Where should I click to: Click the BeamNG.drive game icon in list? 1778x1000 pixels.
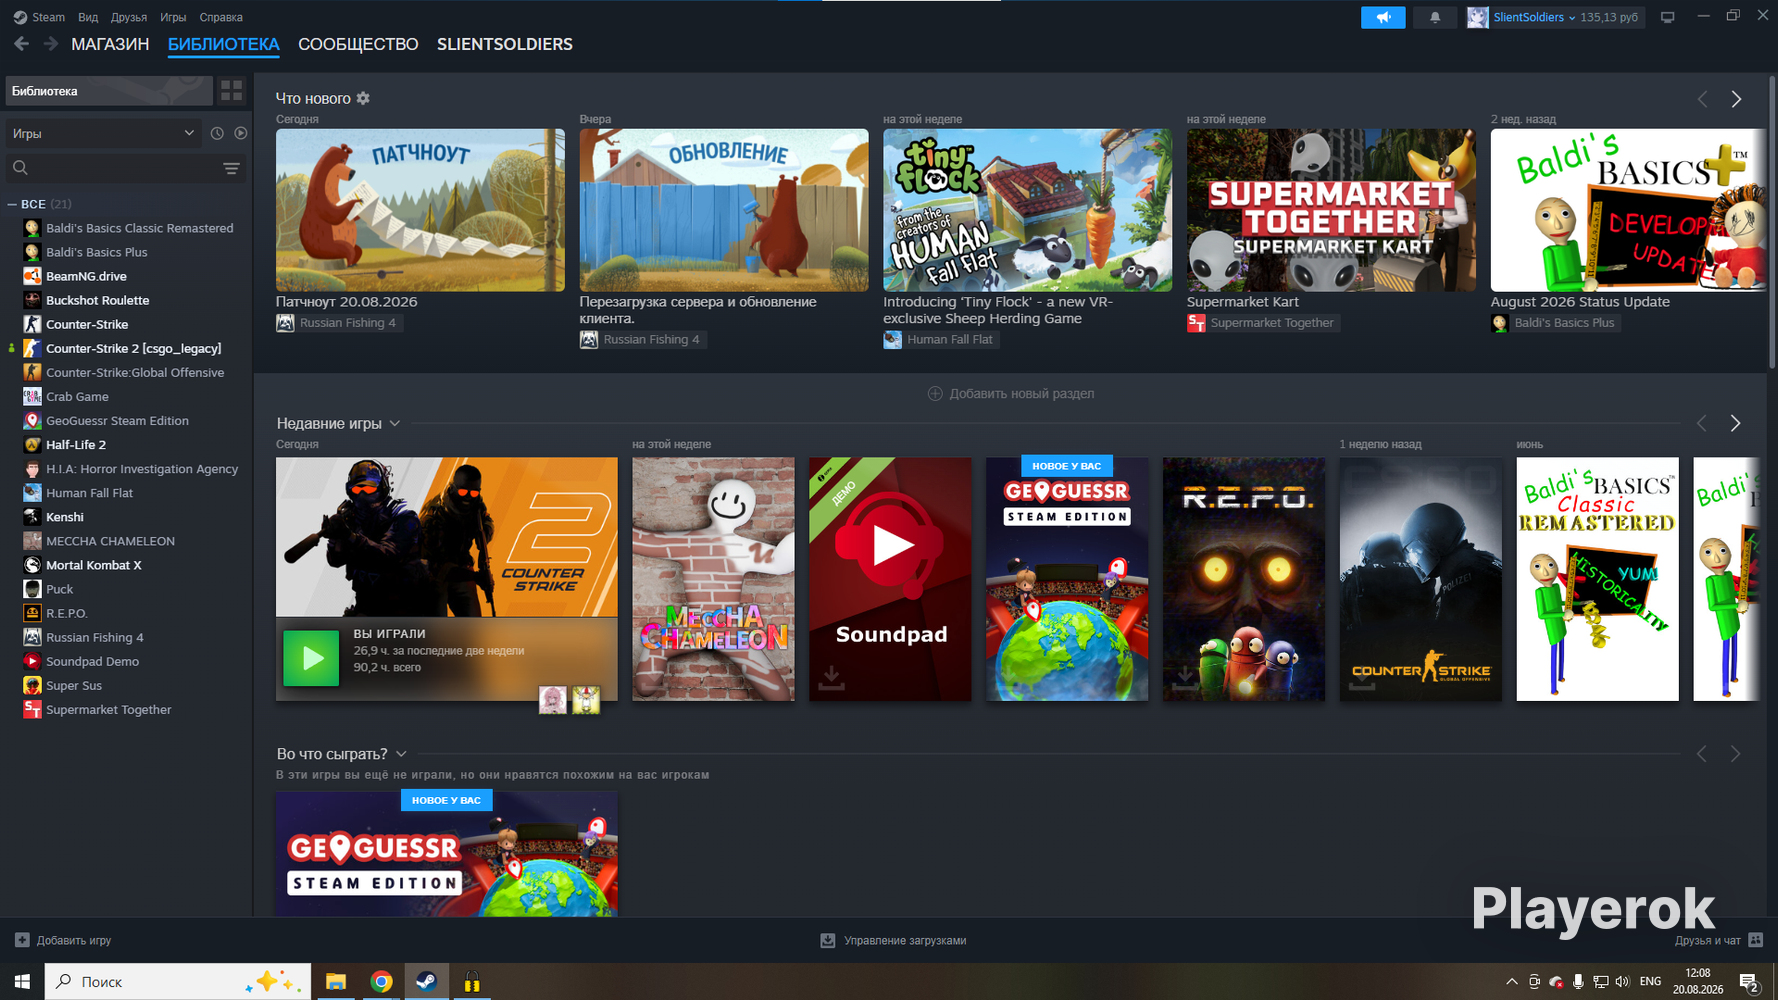(32, 276)
